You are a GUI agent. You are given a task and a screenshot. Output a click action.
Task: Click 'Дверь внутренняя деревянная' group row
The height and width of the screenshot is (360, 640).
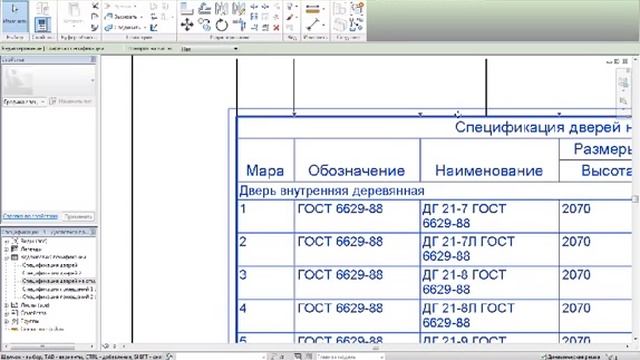(332, 191)
